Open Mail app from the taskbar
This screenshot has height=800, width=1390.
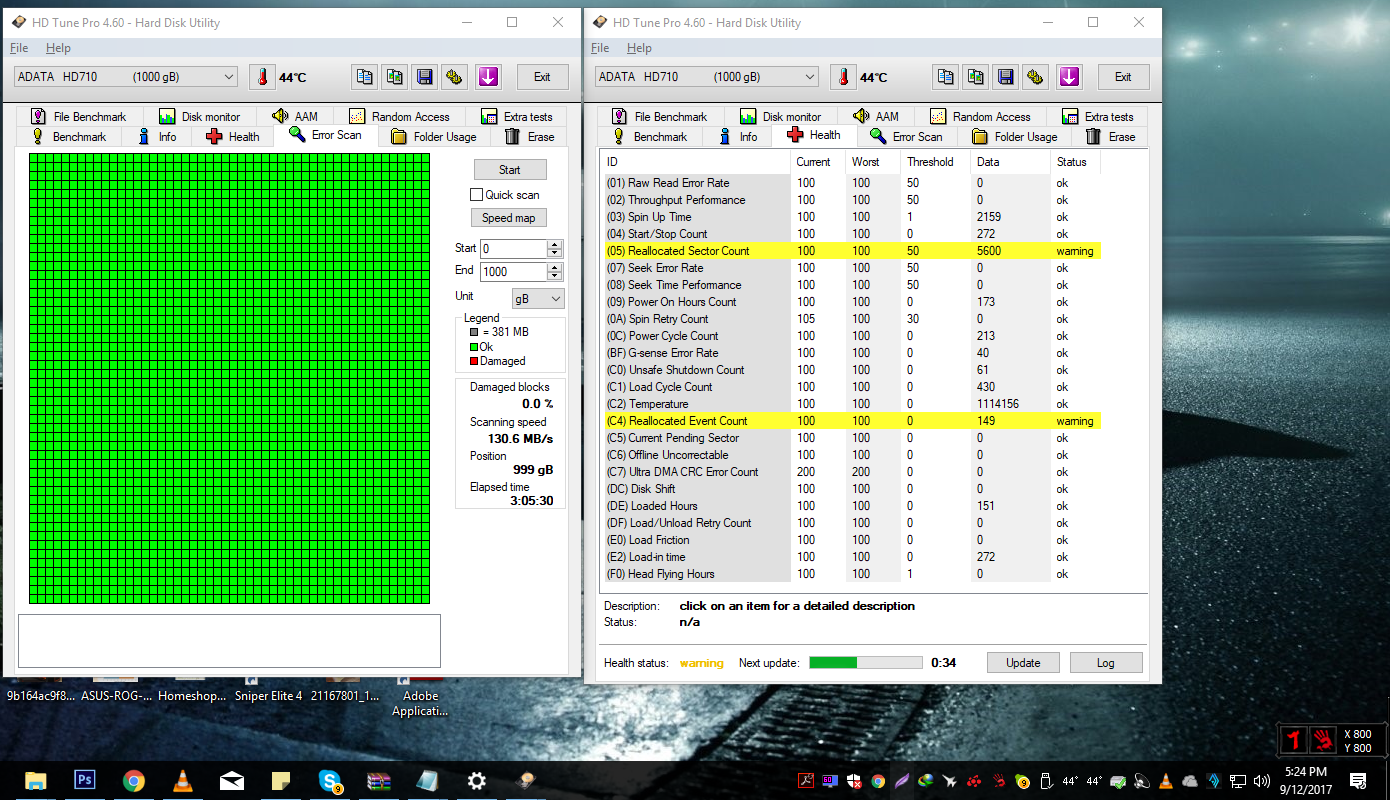click(x=232, y=780)
